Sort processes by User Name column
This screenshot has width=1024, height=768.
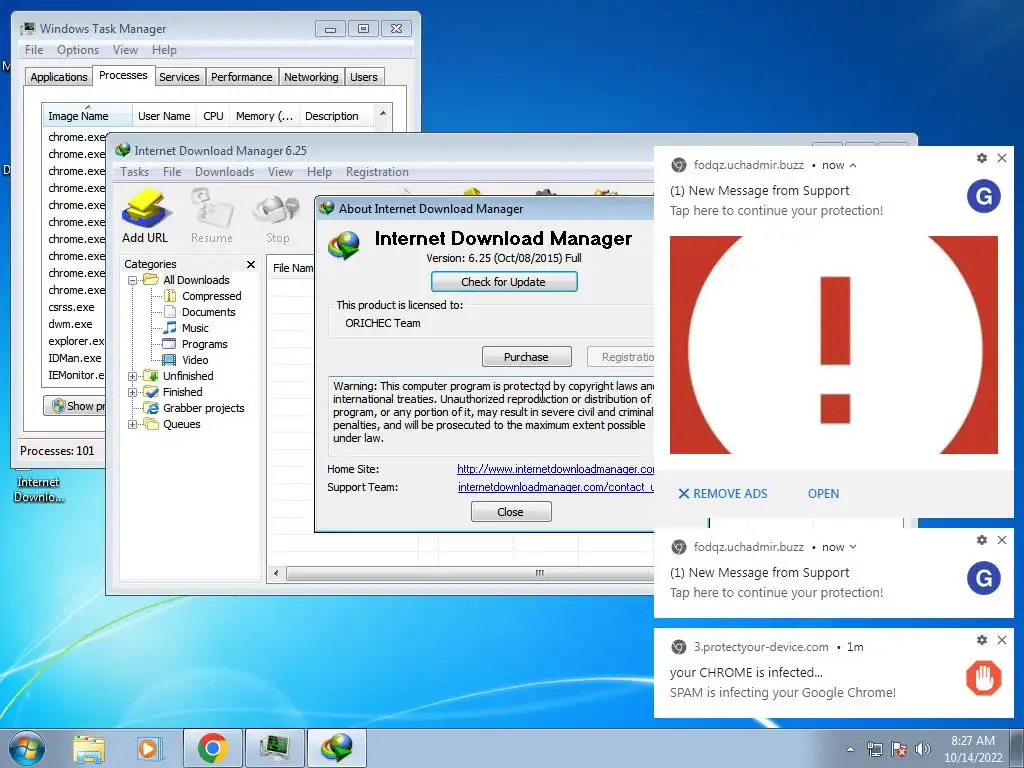(x=165, y=116)
